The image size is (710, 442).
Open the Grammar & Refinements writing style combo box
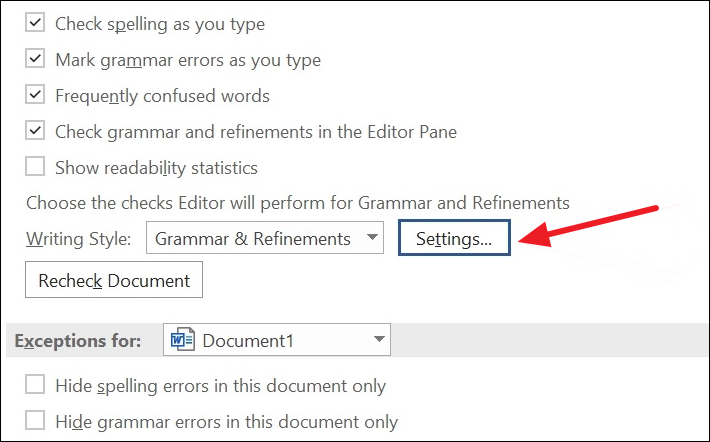point(265,237)
